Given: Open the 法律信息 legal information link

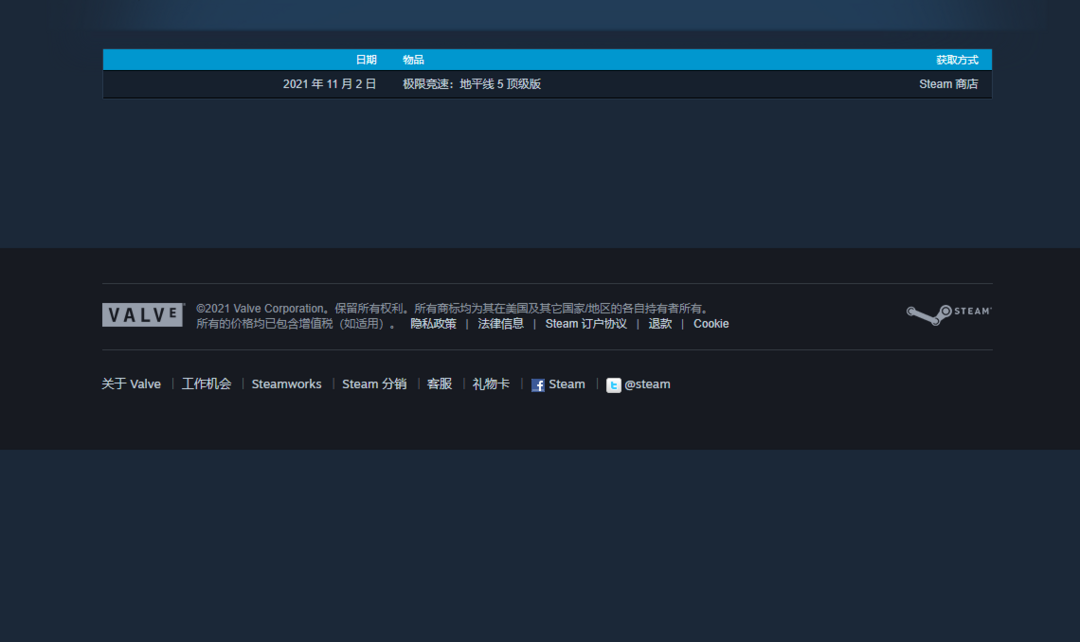Looking at the screenshot, I should 500,324.
